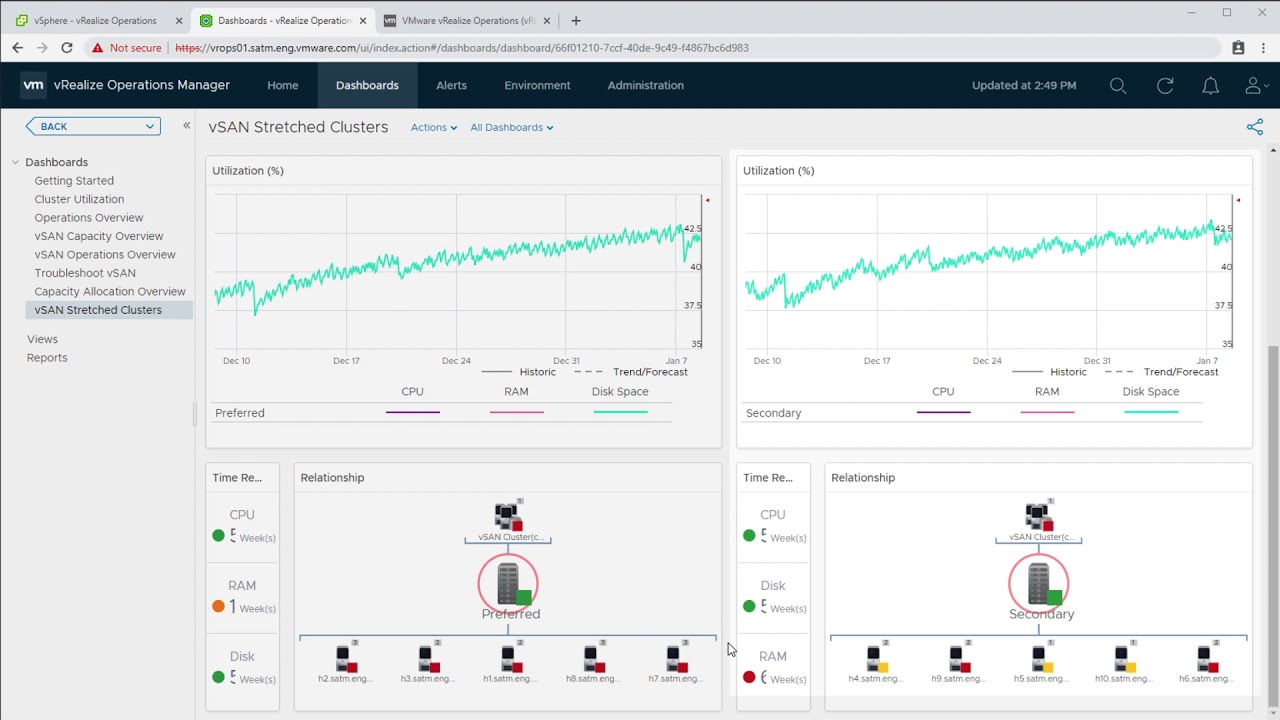This screenshot has width=1280, height=720.
Task: Select the Preferred fault domain host icon
Action: (x=508, y=584)
